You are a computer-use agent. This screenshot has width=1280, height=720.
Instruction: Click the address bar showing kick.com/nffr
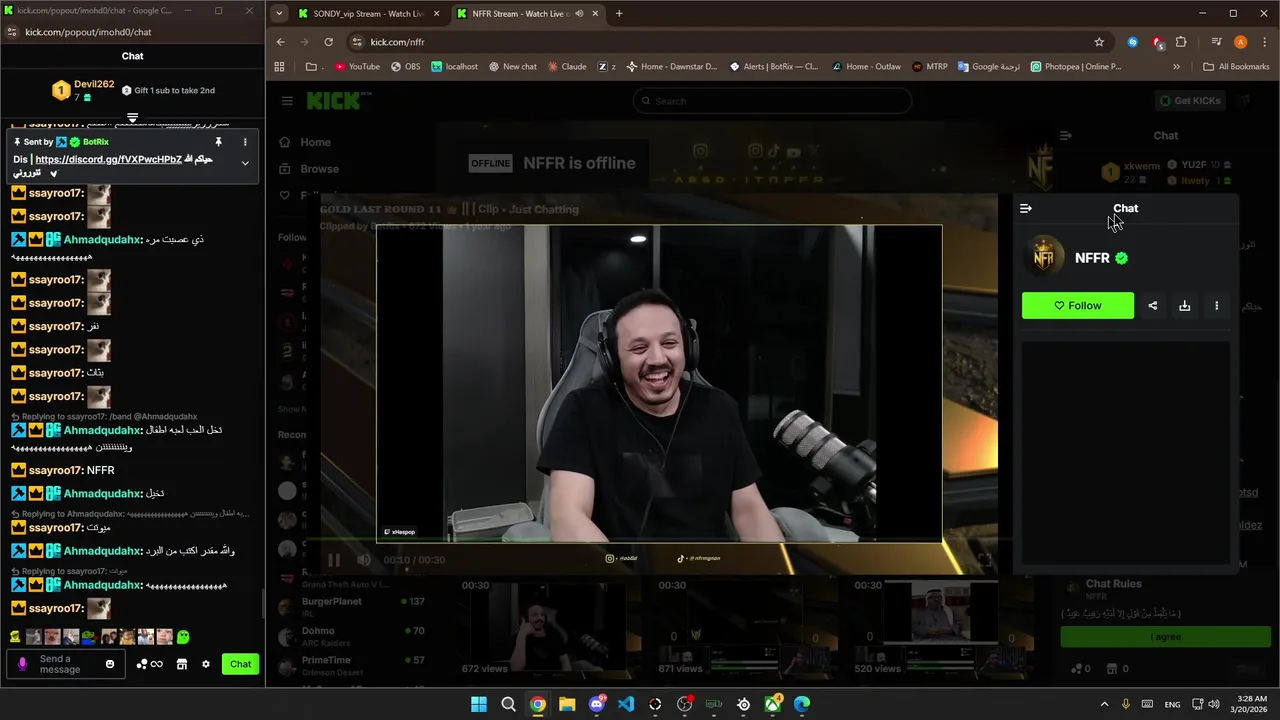pos(728,42)
